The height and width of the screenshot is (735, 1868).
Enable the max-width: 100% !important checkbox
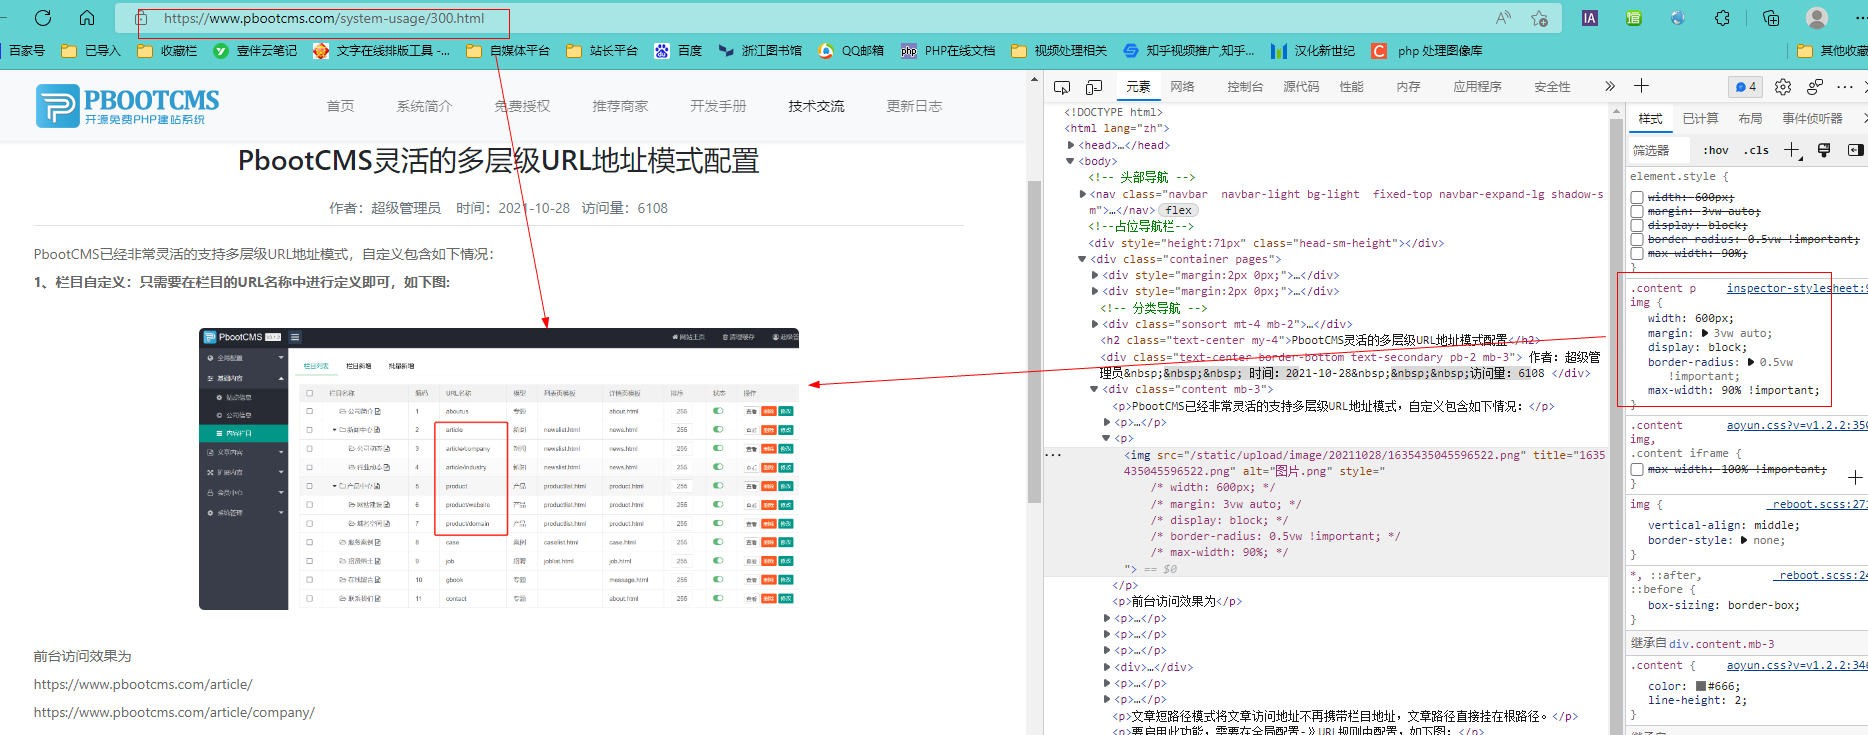tap(1637, 470)
